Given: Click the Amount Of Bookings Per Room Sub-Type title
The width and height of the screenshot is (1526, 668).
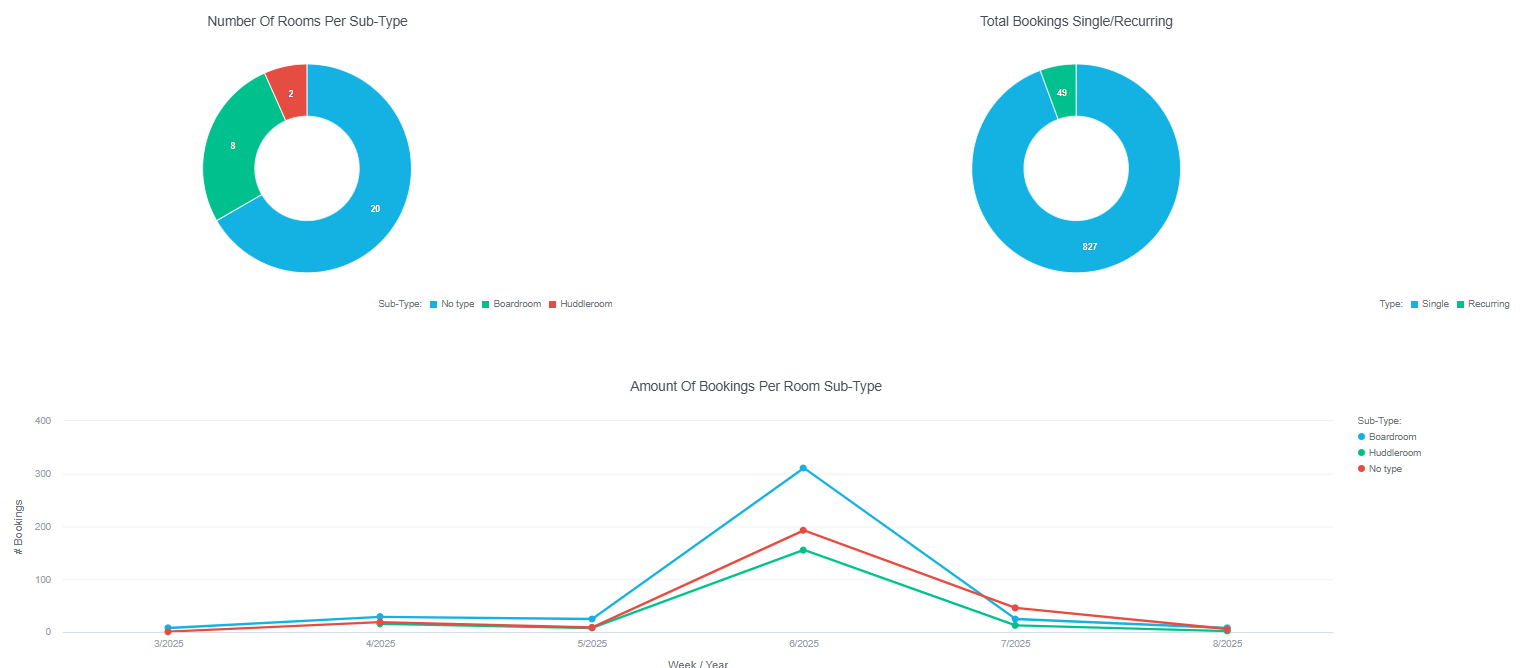Looking at the screenshot, I should pyautogui.click(x=755, y=386).
